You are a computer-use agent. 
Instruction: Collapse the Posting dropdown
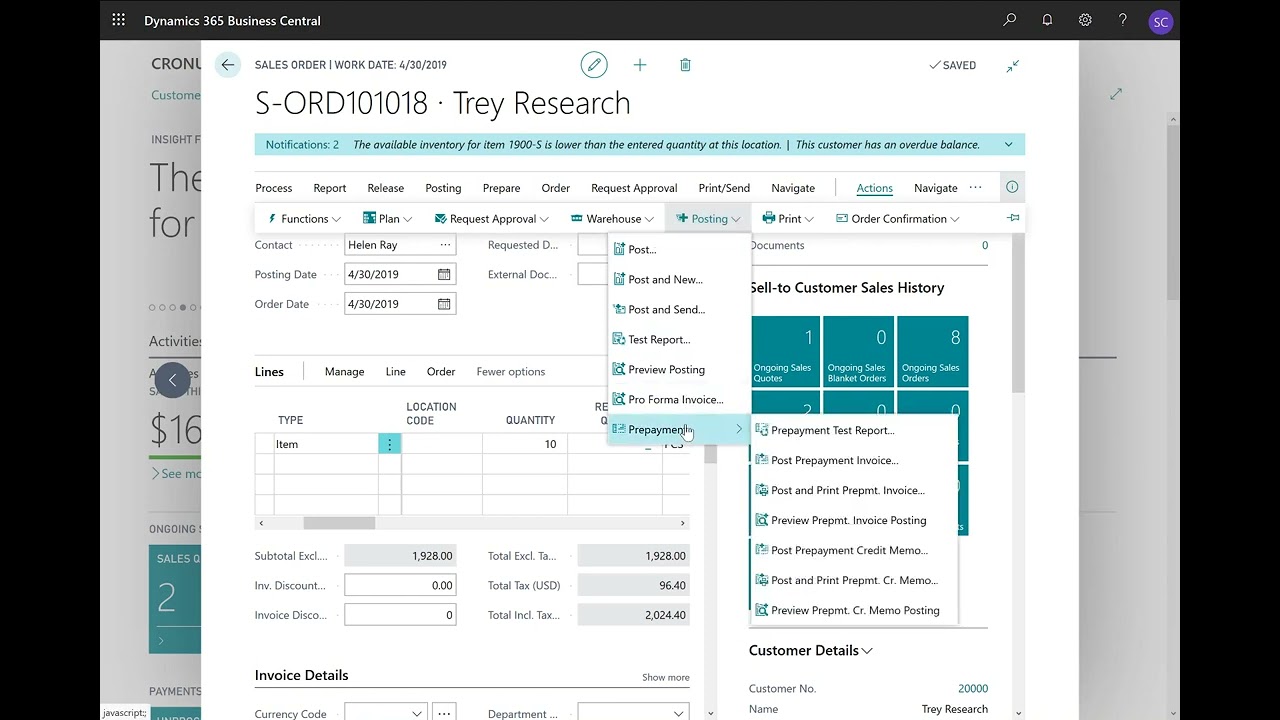(x=708, y=218)
